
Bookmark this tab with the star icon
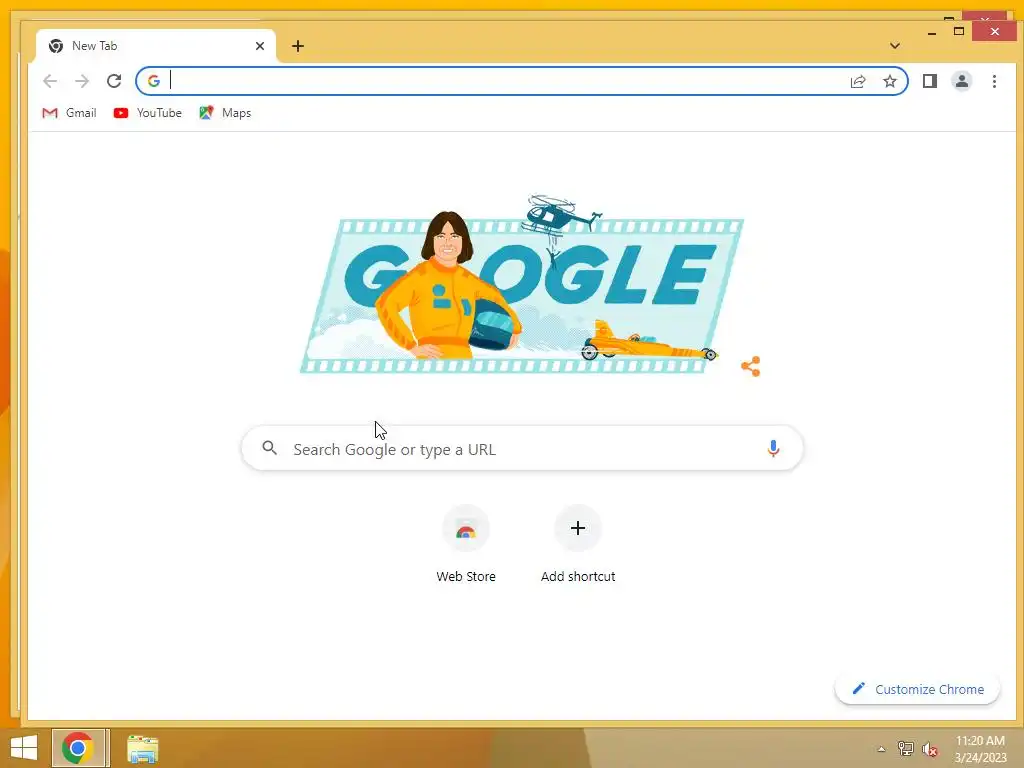(x=889, y=81)
